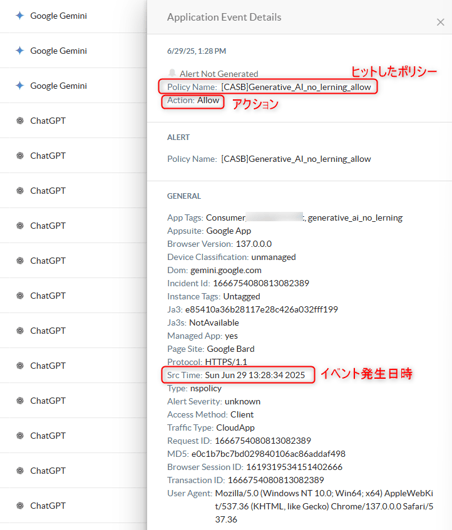Select the 'generative_ai_no_lerning' app tag
Image resolution: width=452 pixels, height=530 pixels.
[355, 218]
